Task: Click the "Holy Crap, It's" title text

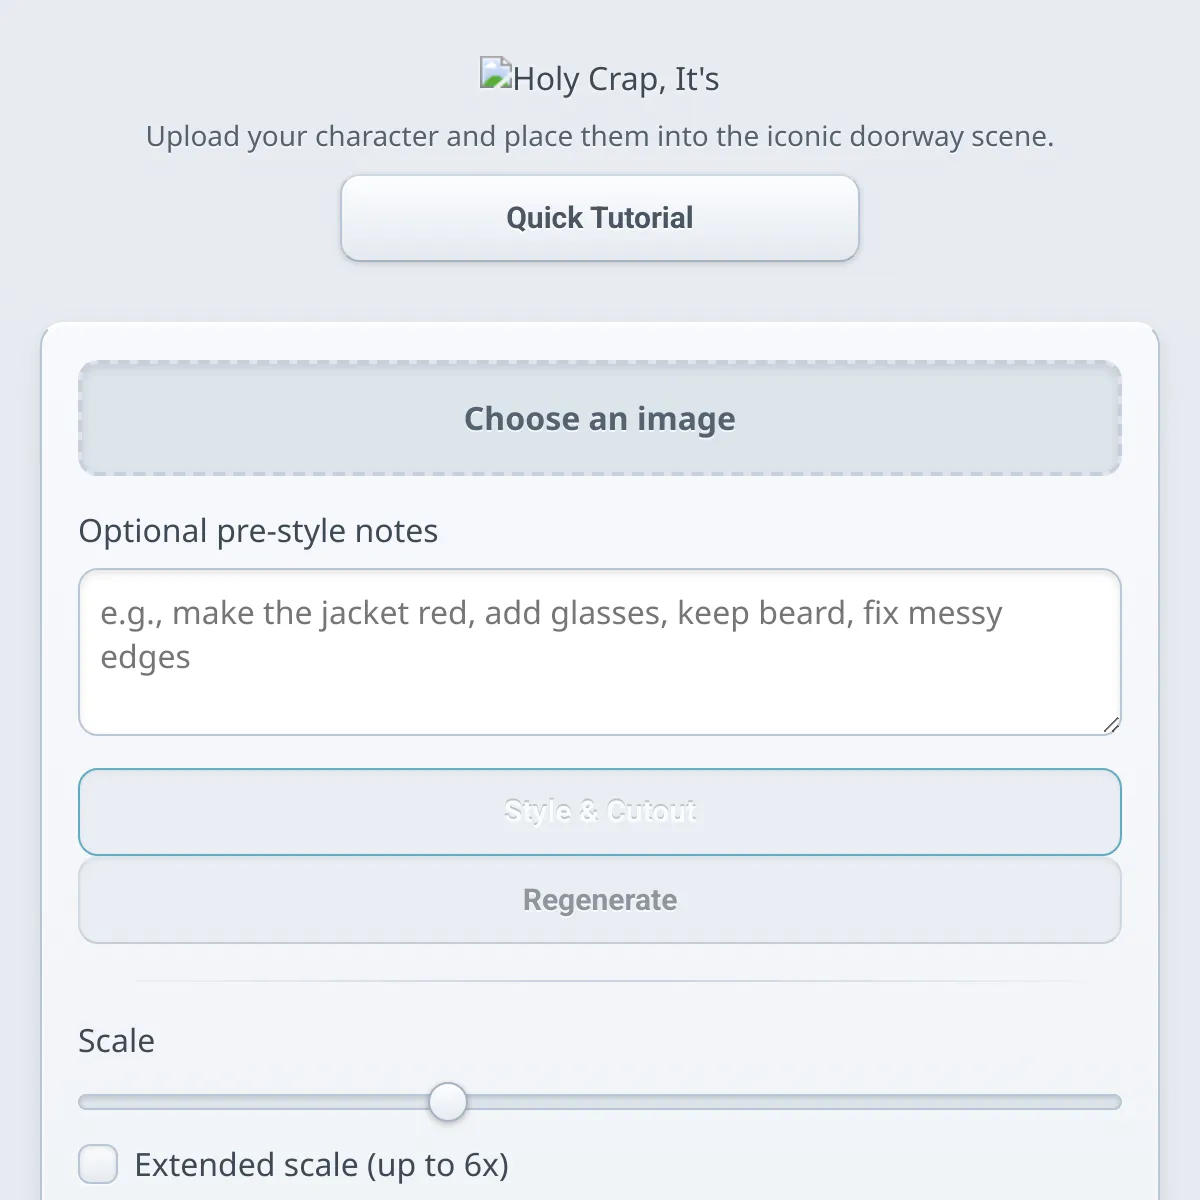Action: pyautogui.click(x=616, y=79)
